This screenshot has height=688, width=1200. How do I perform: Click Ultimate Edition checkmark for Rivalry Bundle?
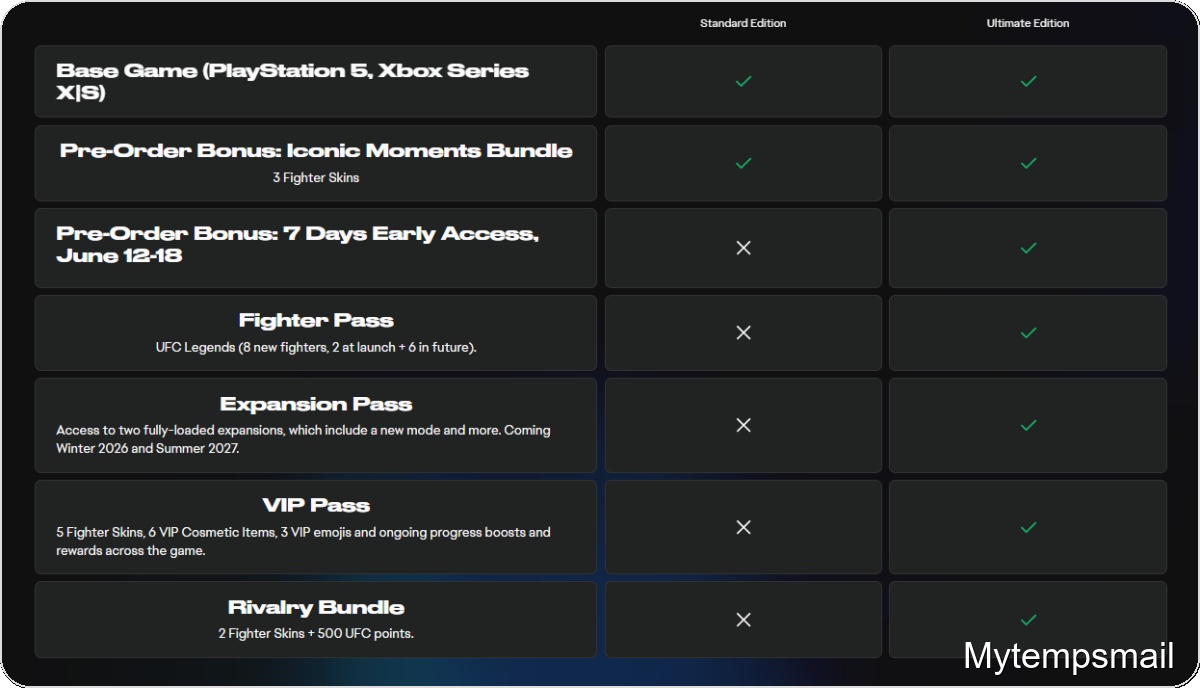point(1028,620)
